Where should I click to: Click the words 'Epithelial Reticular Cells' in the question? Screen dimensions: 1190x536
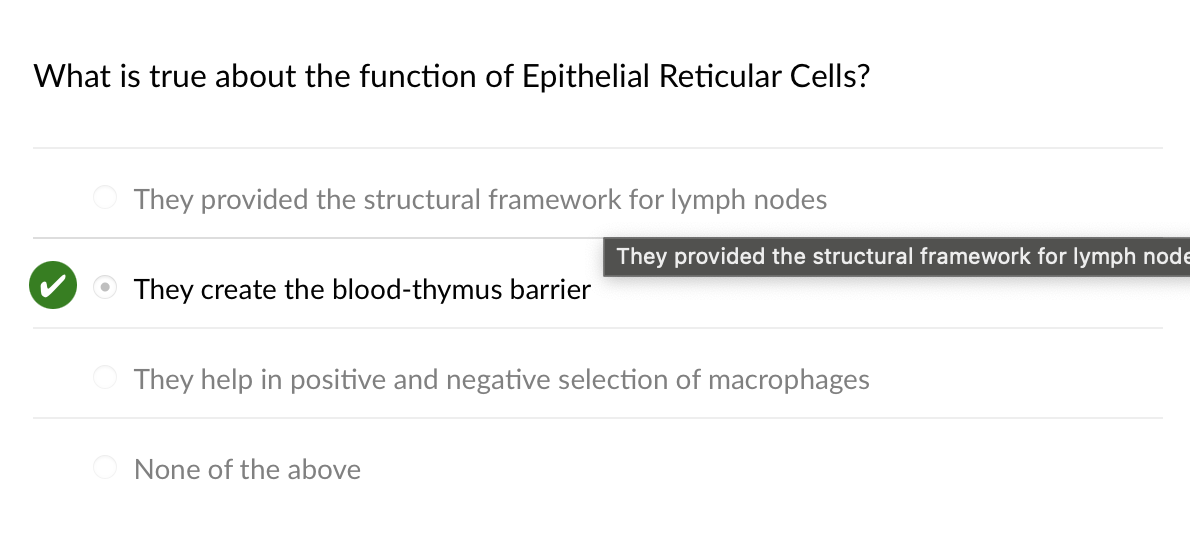tap(695, 76)
